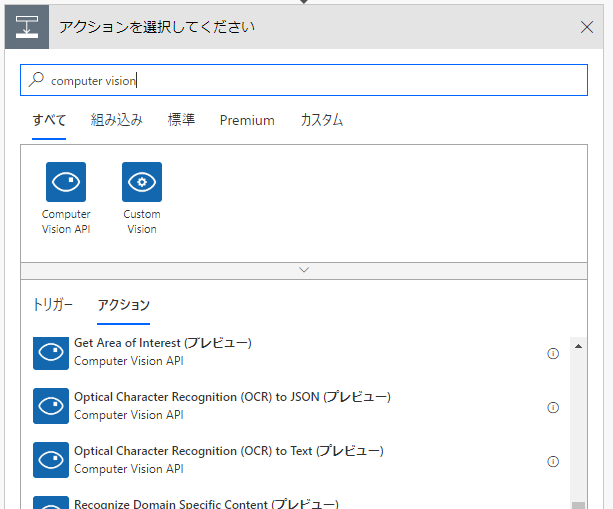Click the action header icon beside the title
This screenshot has width=613, height=509.
[27, 27]
